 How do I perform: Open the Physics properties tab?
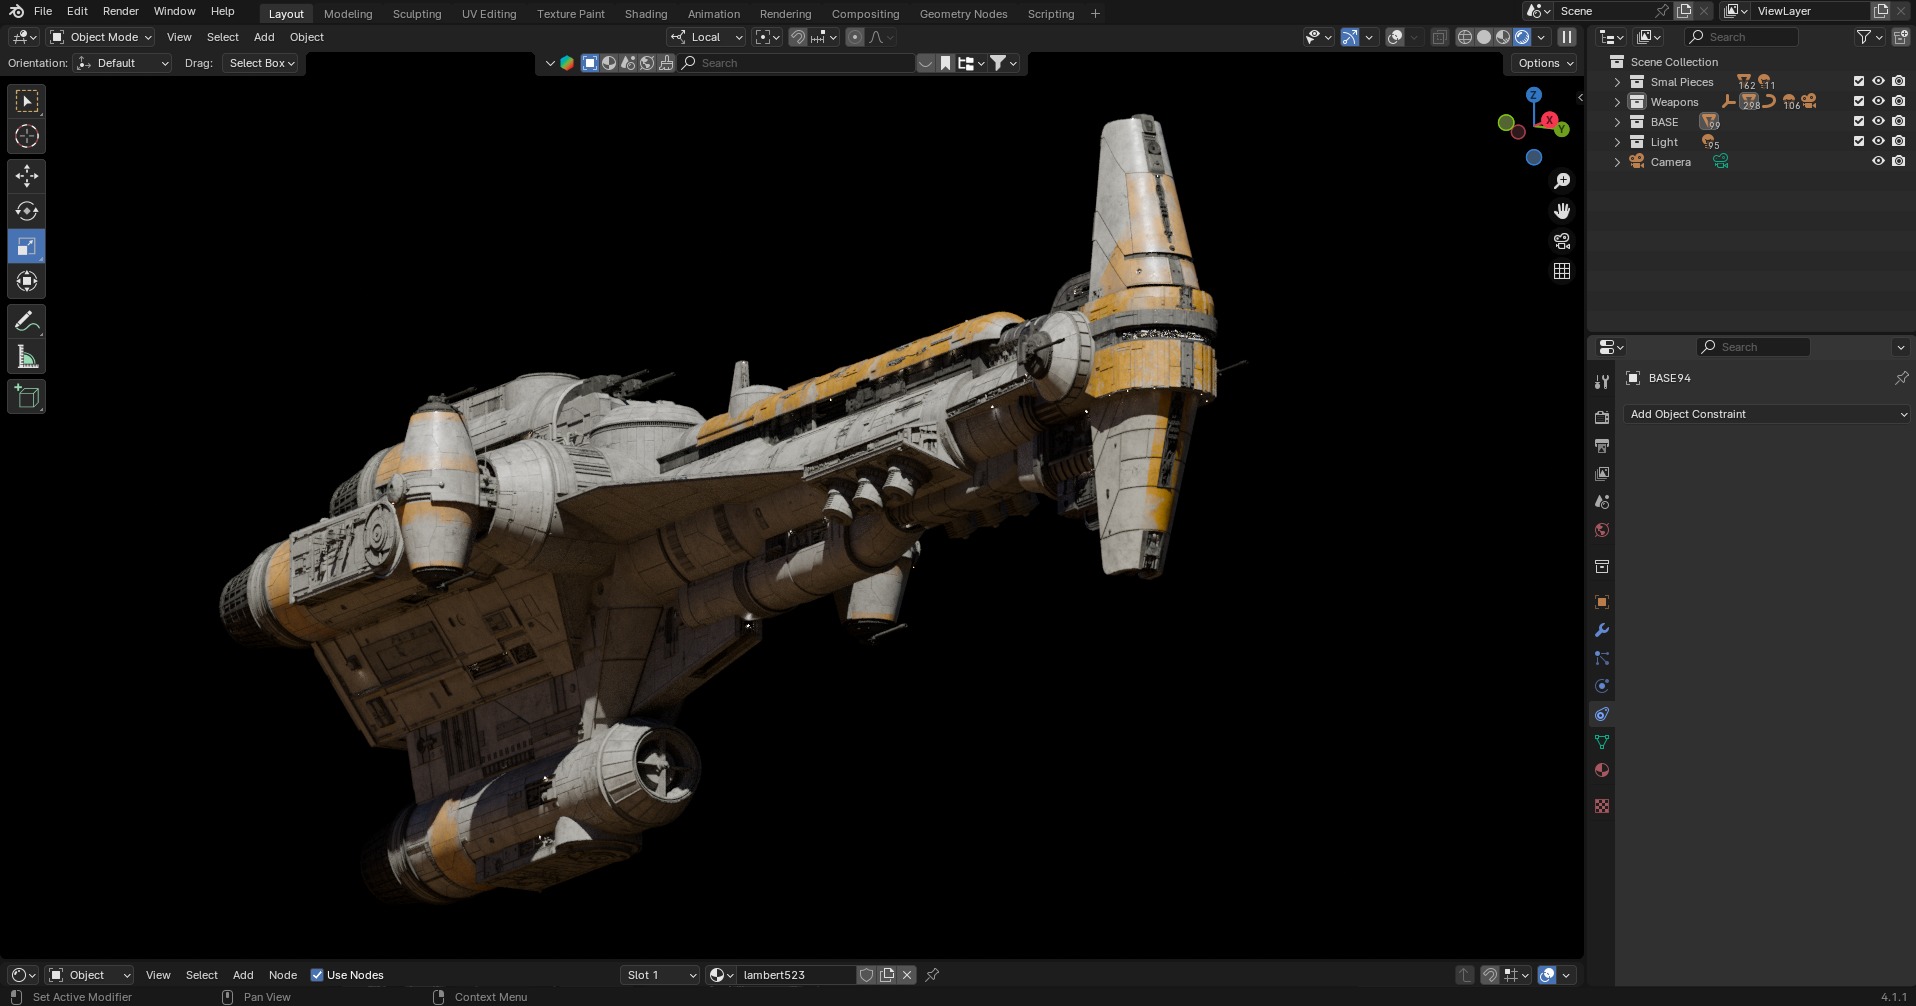point(1602,686)
